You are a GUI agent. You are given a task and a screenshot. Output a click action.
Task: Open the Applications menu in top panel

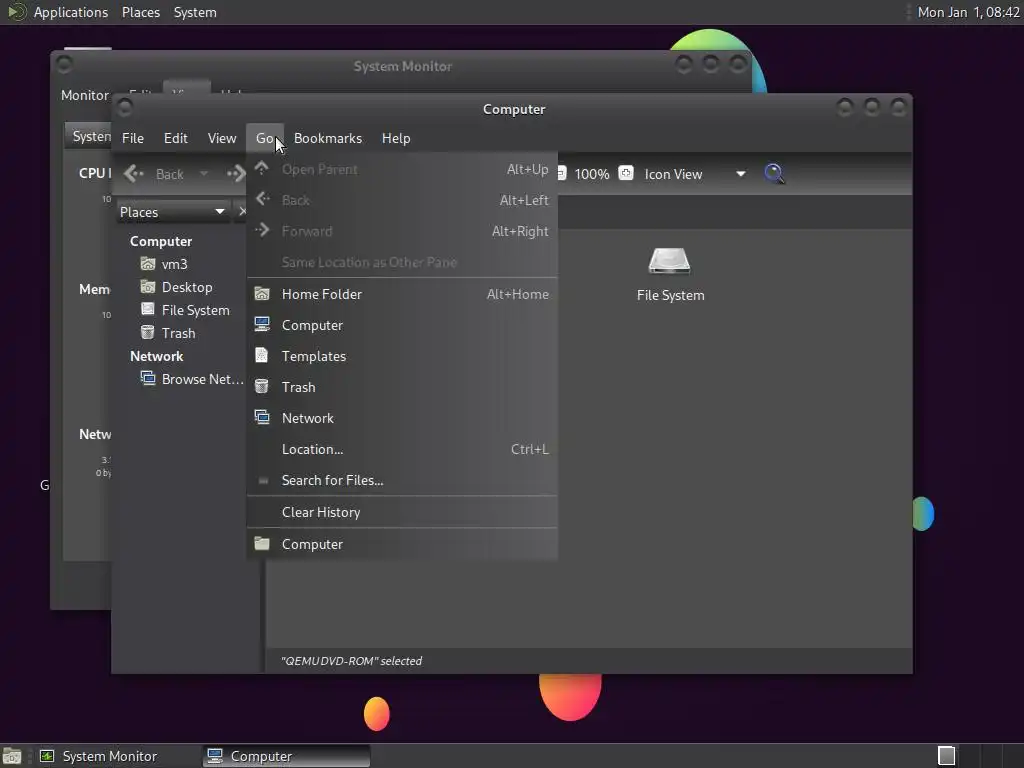click(71, 12)
